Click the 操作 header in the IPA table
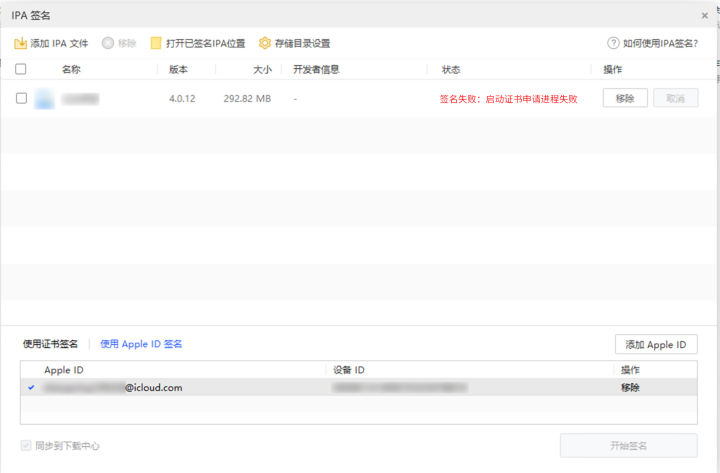Image resolution: width=720 pixels, height=473 pixels. coord(612,69)
